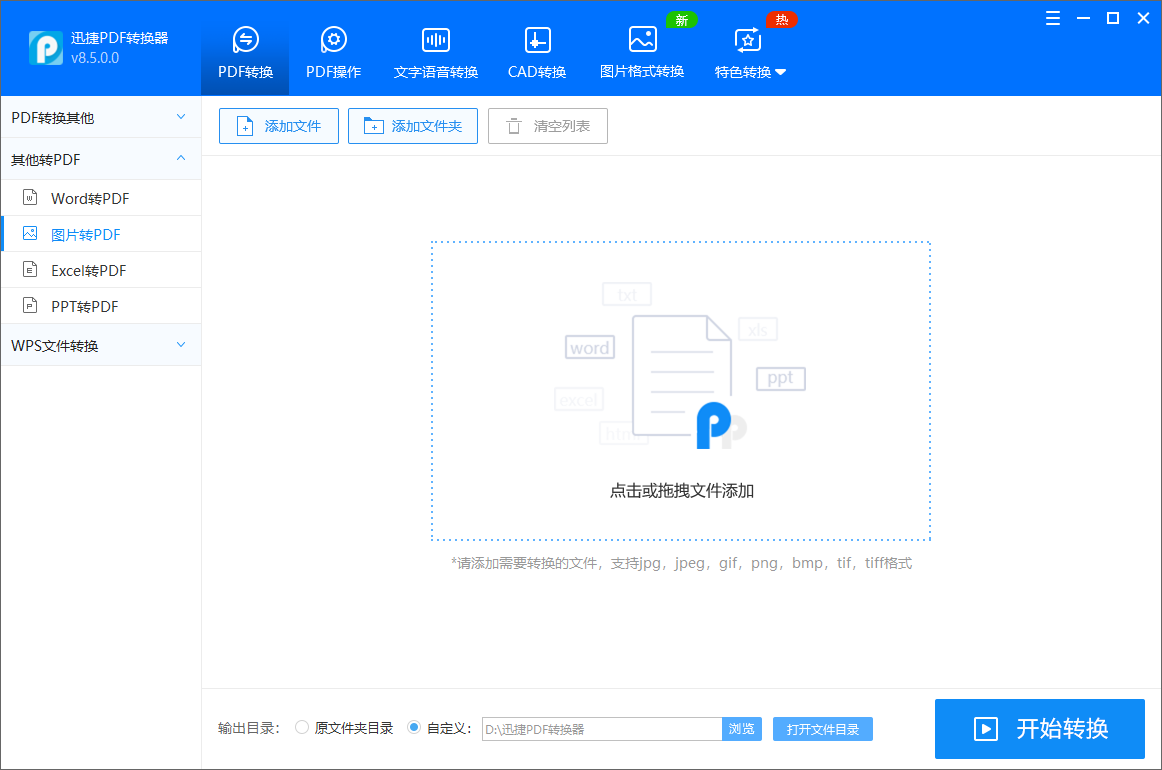Click the 输出目录 label
Screen dimensions: 1162x770
[249, 728]
